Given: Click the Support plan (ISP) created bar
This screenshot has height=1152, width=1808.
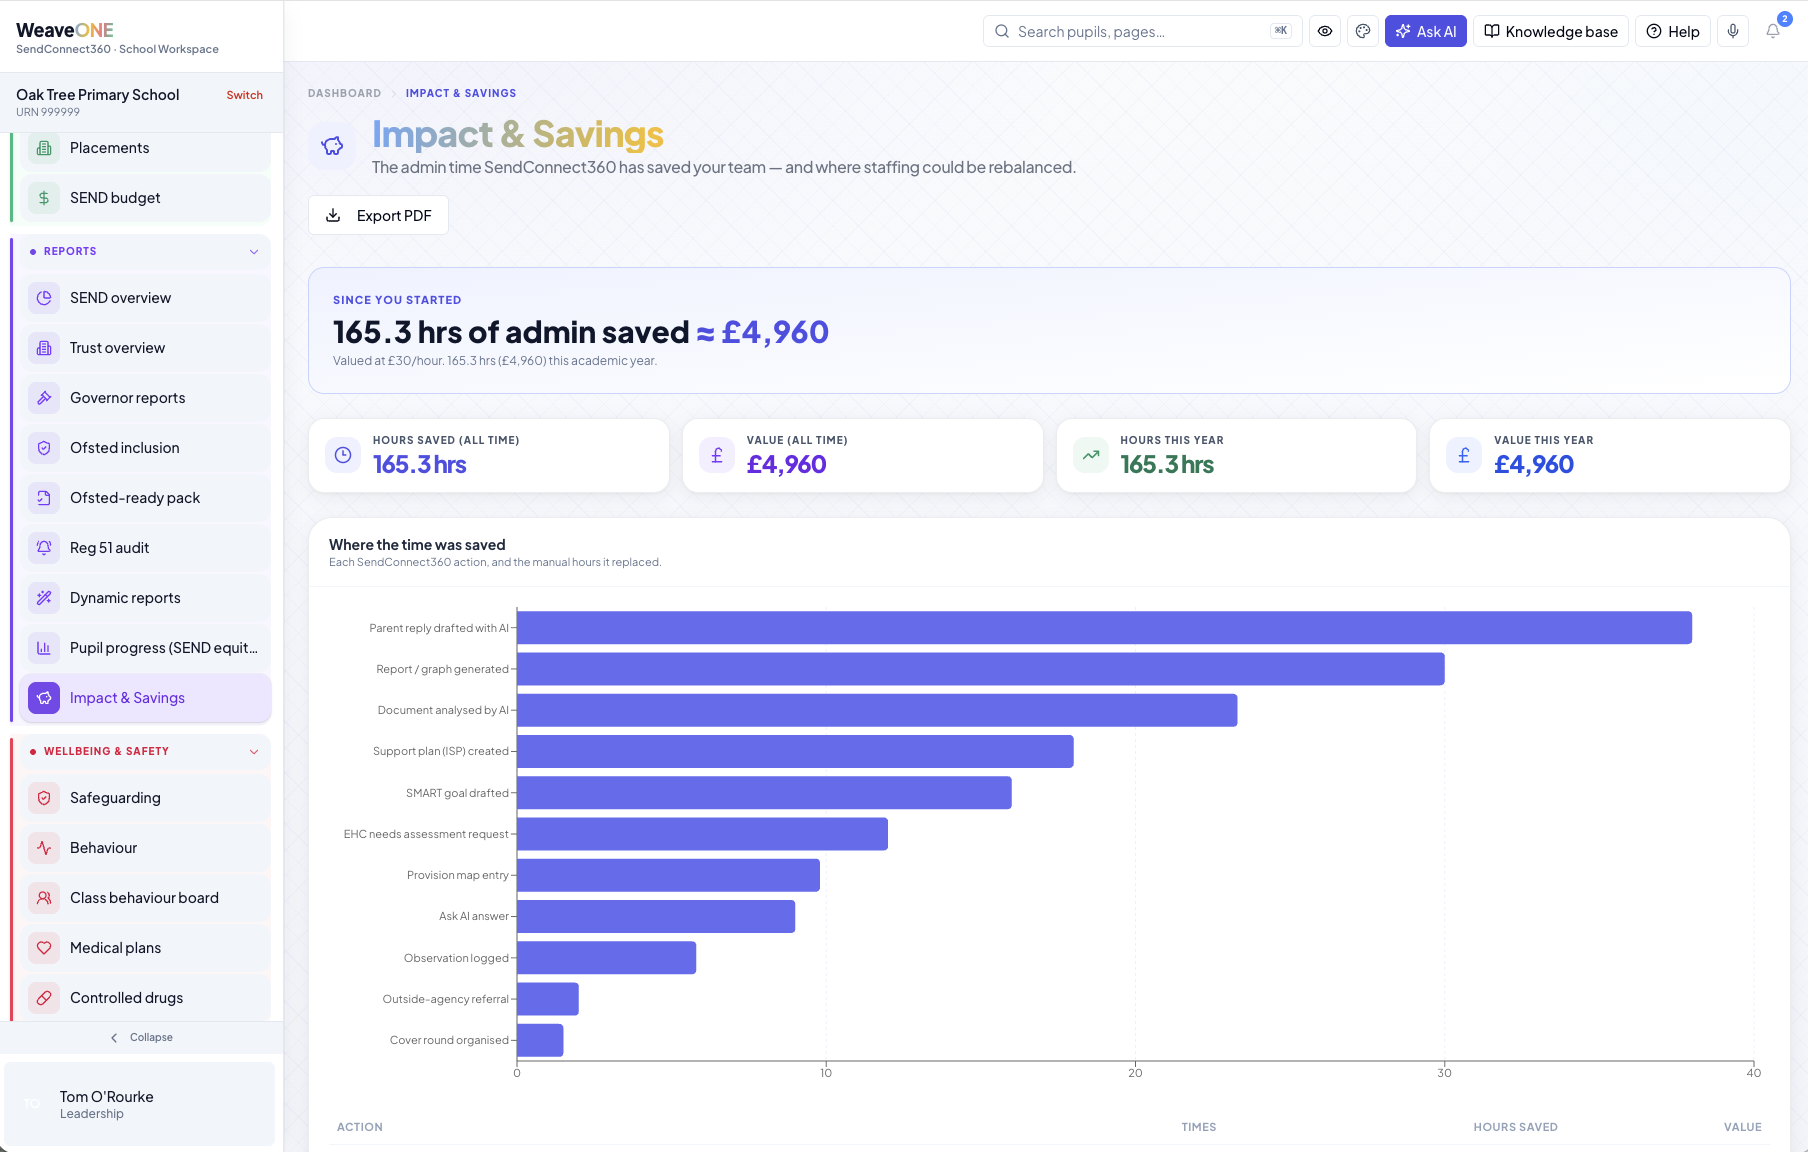Looking at the screenshot, I should tap(795, 752).
